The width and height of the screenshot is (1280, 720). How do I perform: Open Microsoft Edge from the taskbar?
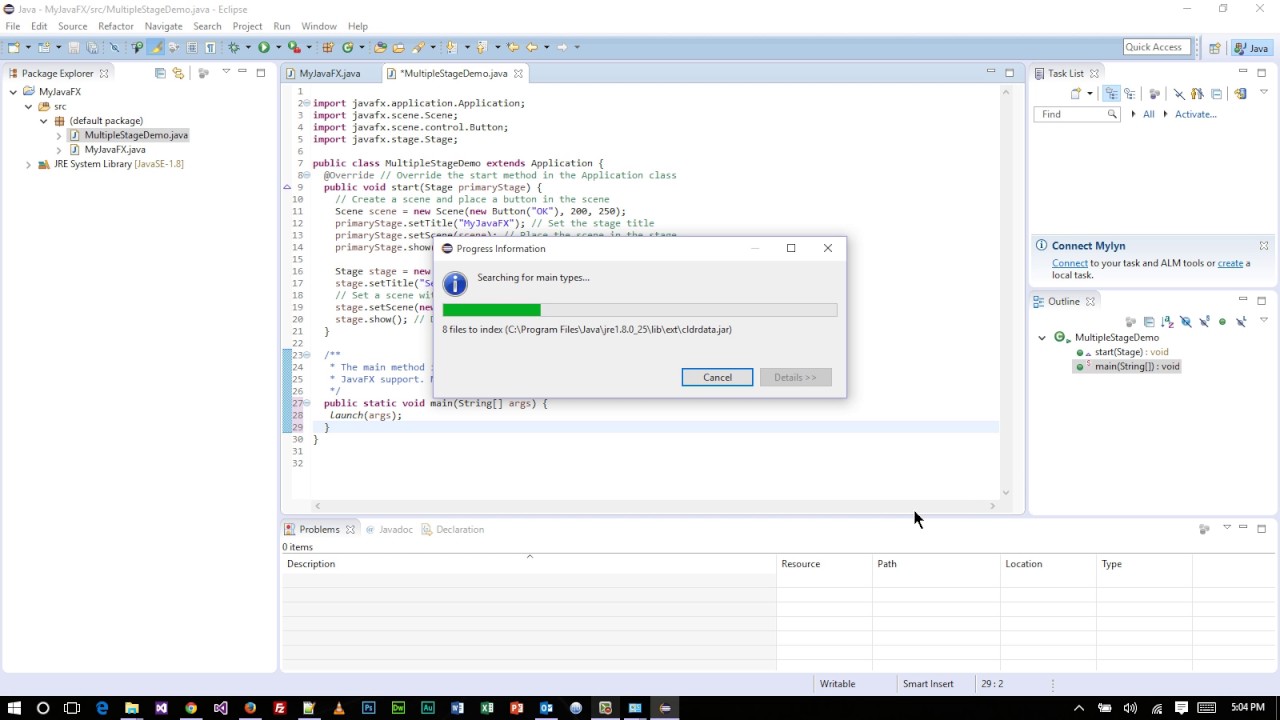pyautogui.click(x=102, y=708)
